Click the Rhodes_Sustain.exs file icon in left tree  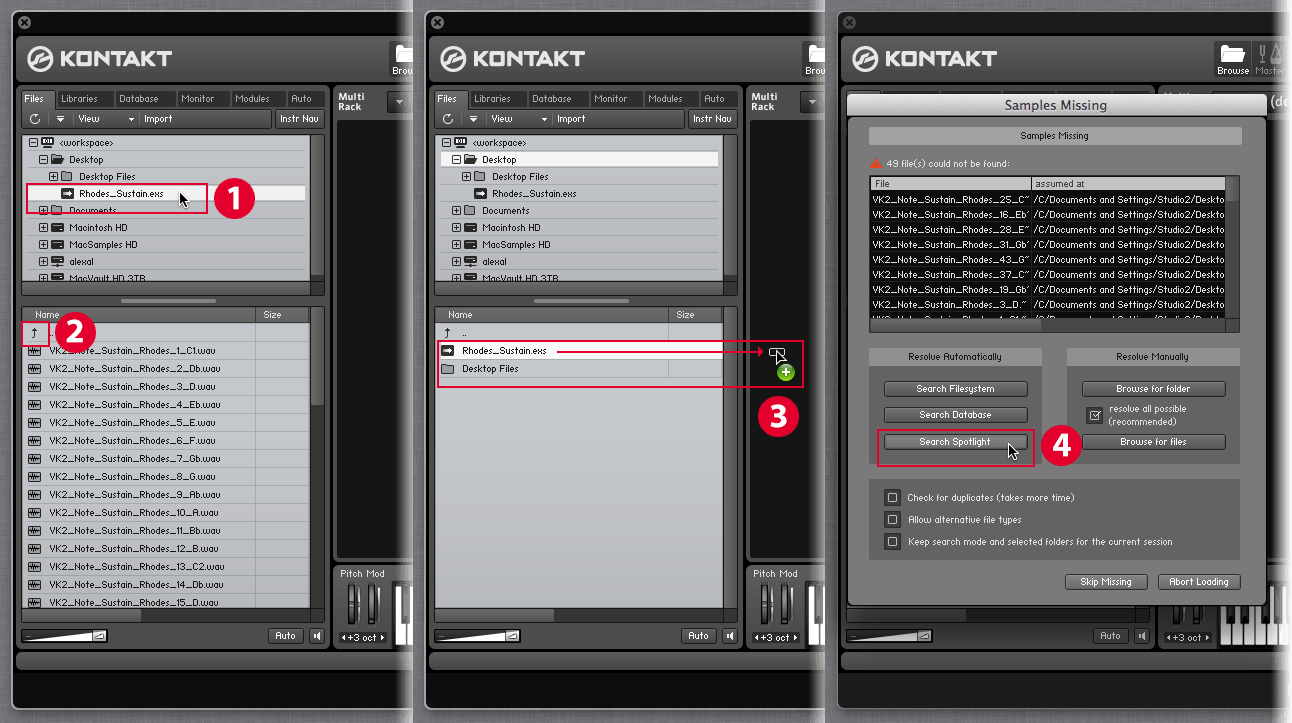68,194
